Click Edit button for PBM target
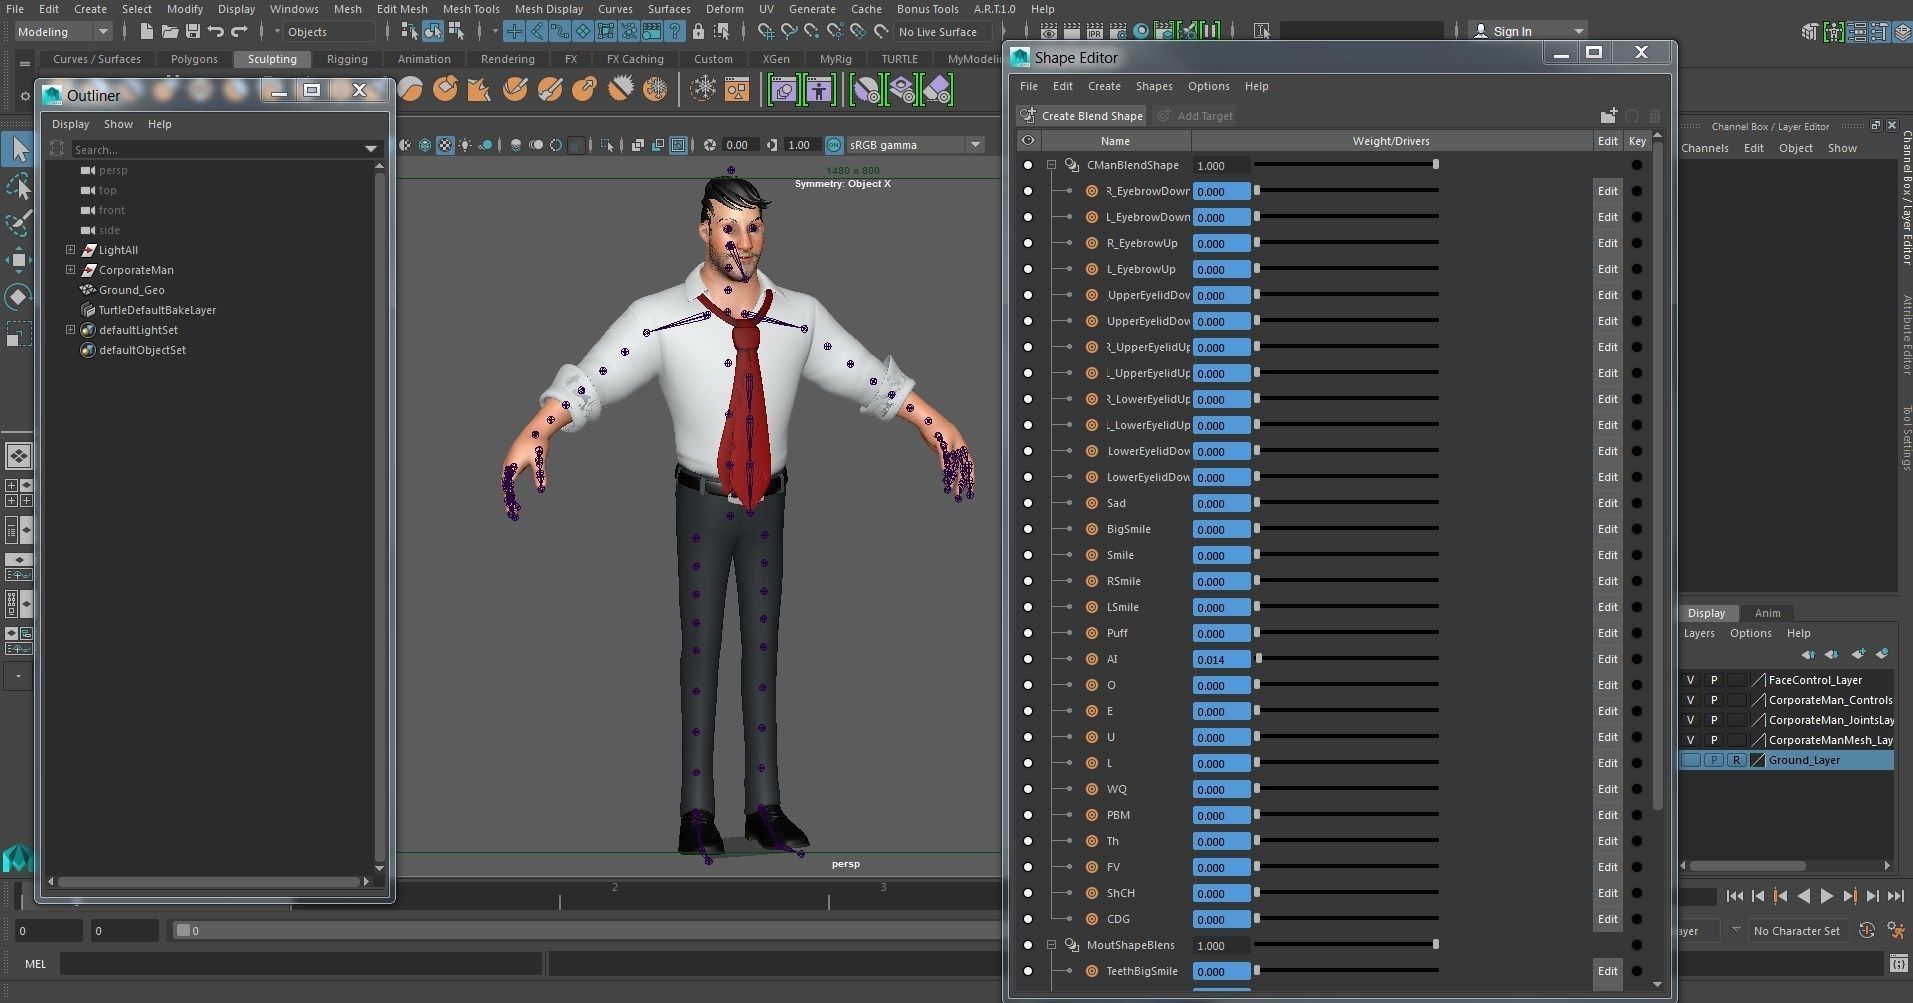 coord(1607,815)
